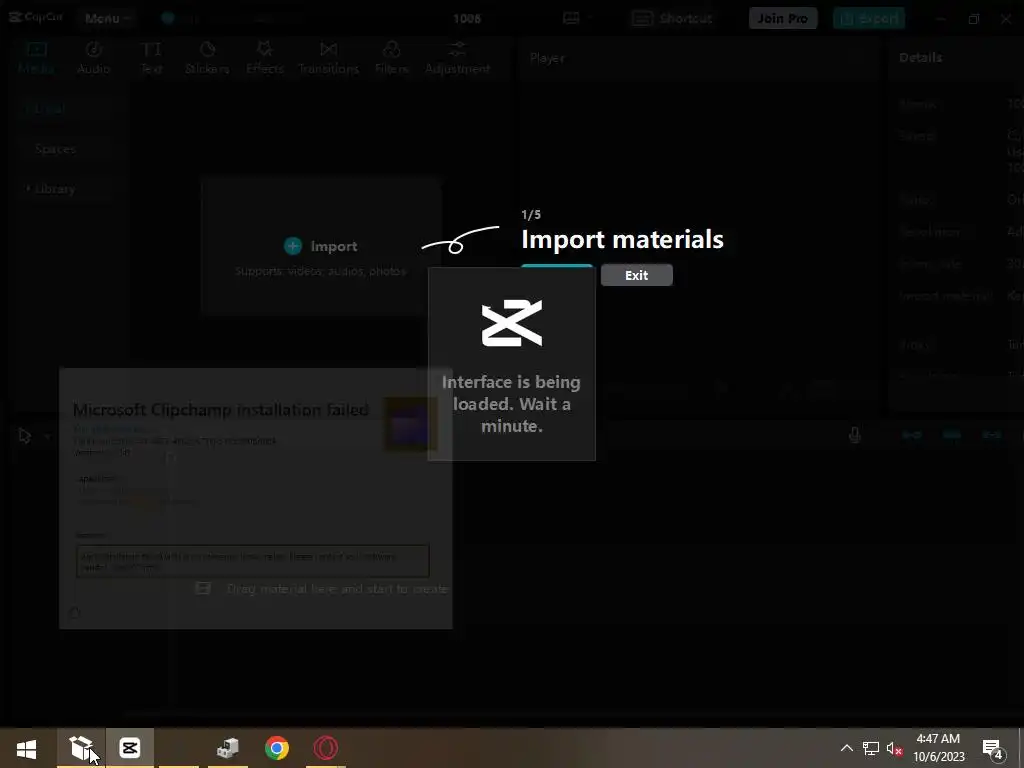Viewport: 1024px width, 768px height.
Task: Open the Adjustment tab
Action: click(457, 57)
